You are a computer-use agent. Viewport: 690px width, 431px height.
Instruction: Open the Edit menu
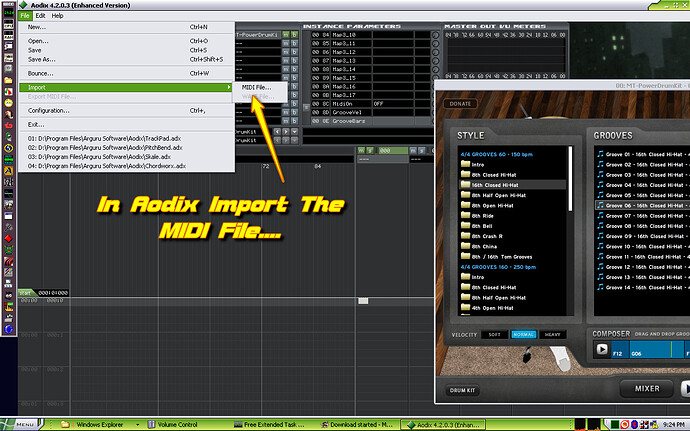pyautogui.click(x=40, y=16)
